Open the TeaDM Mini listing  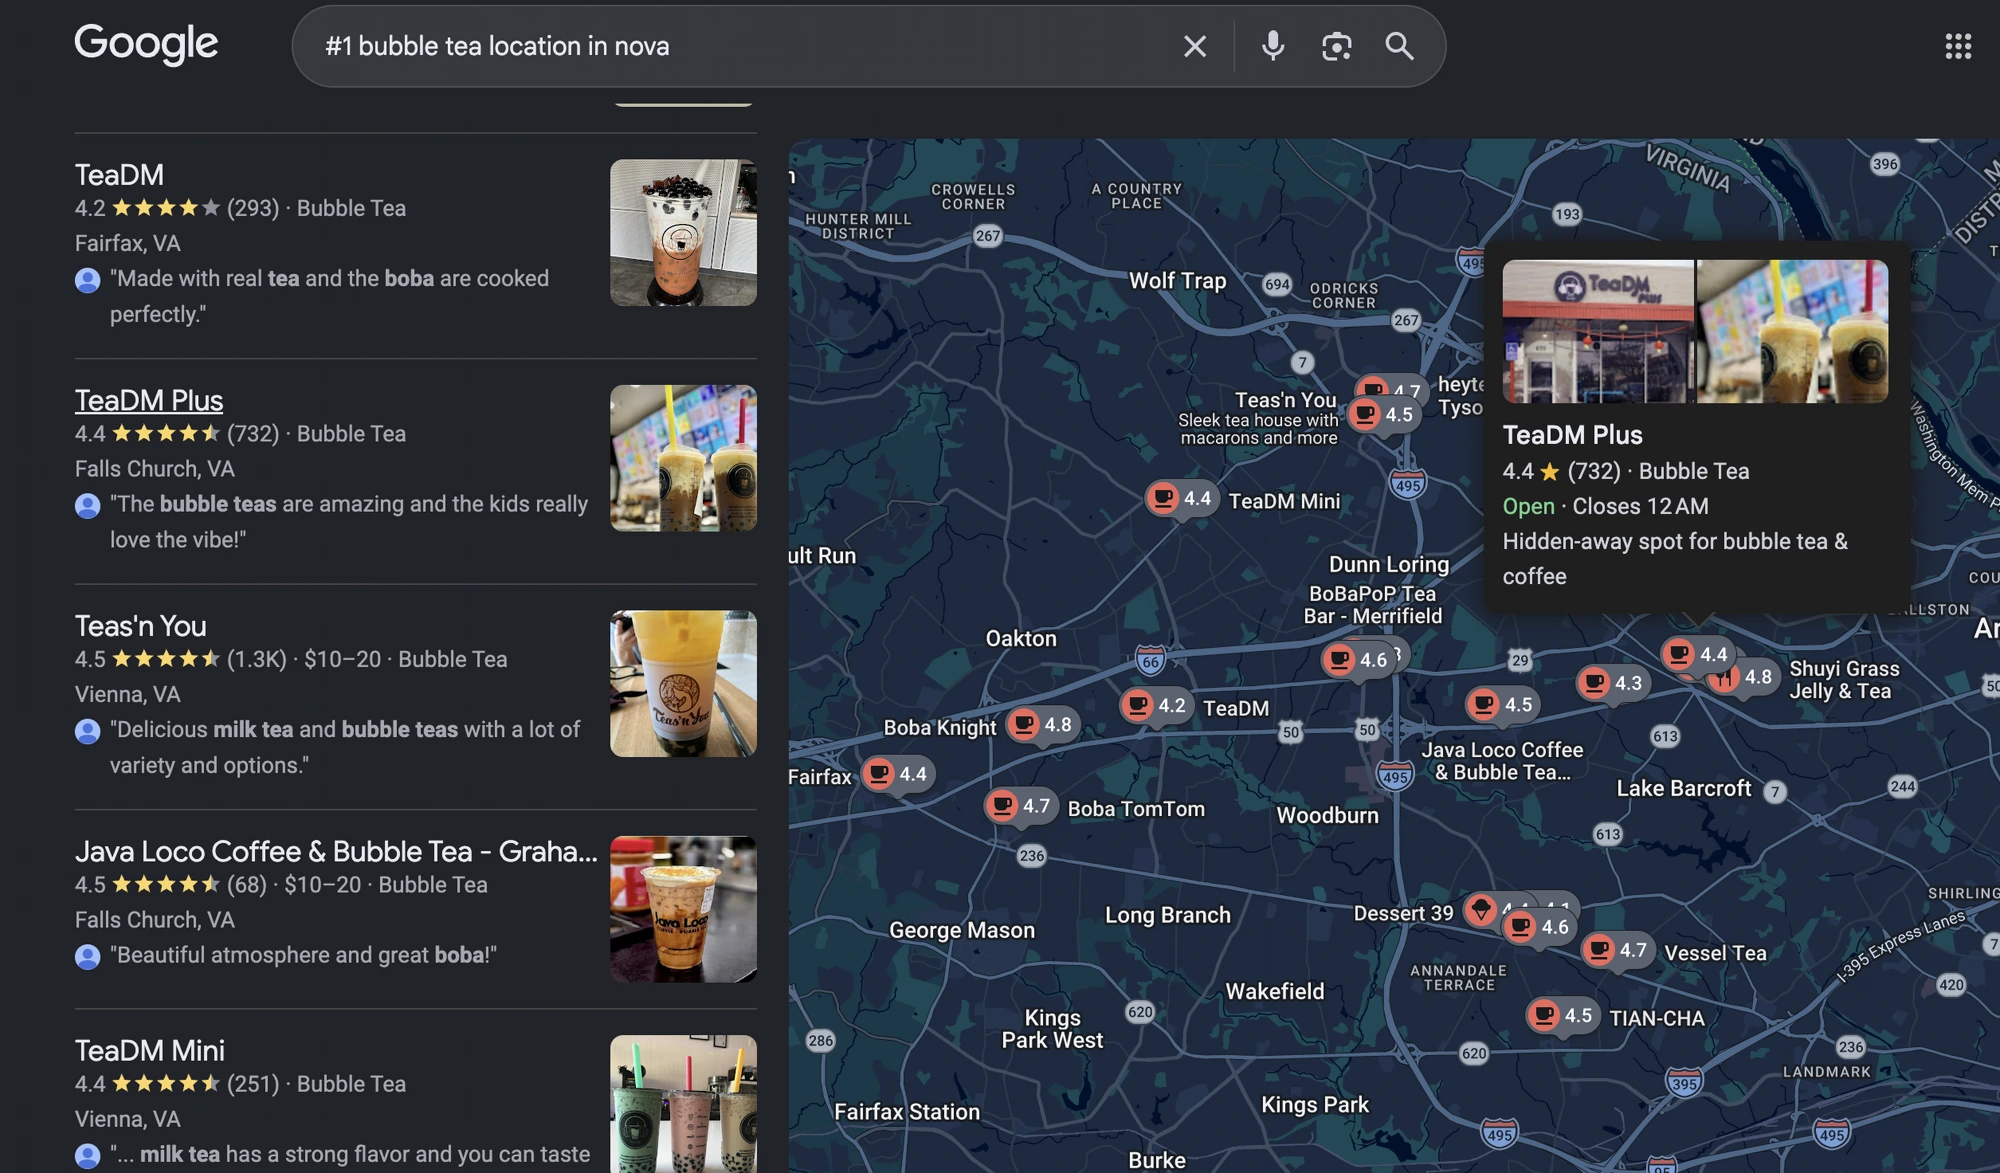150,1050
